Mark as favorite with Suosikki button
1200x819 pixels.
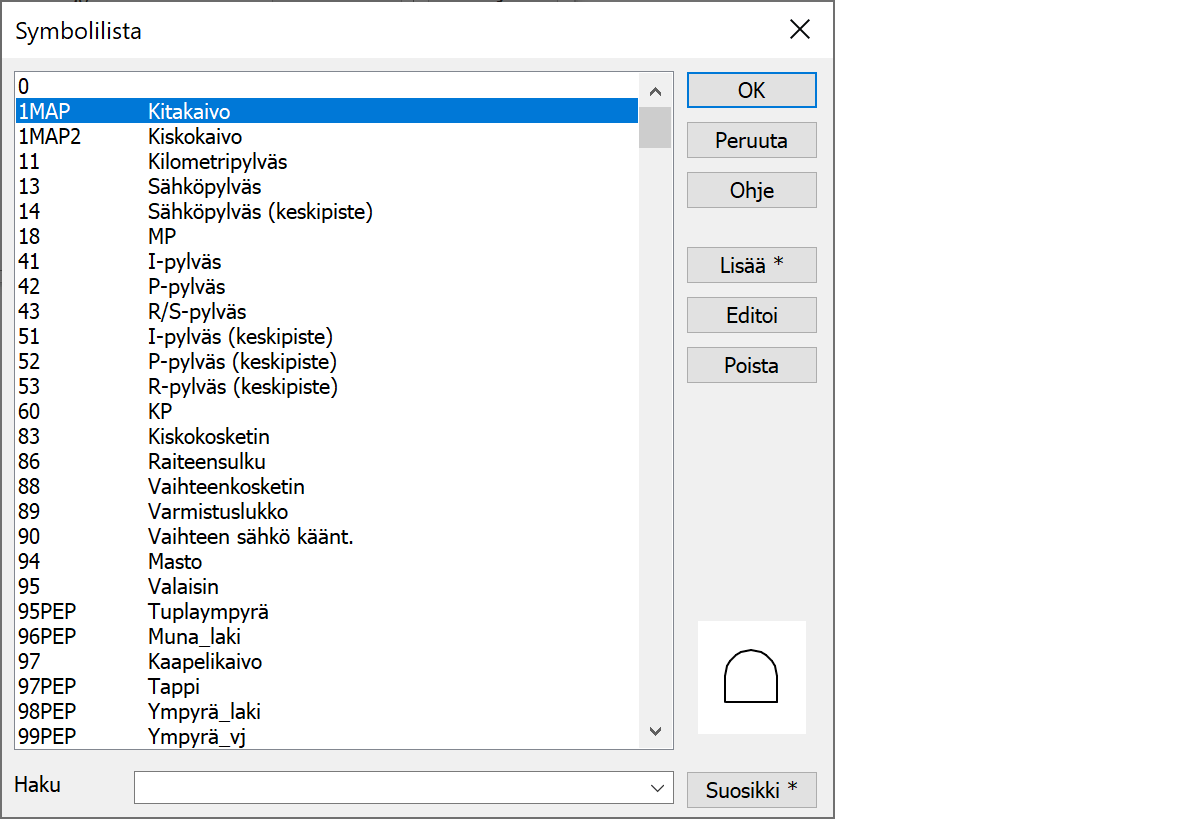(751, 789)
